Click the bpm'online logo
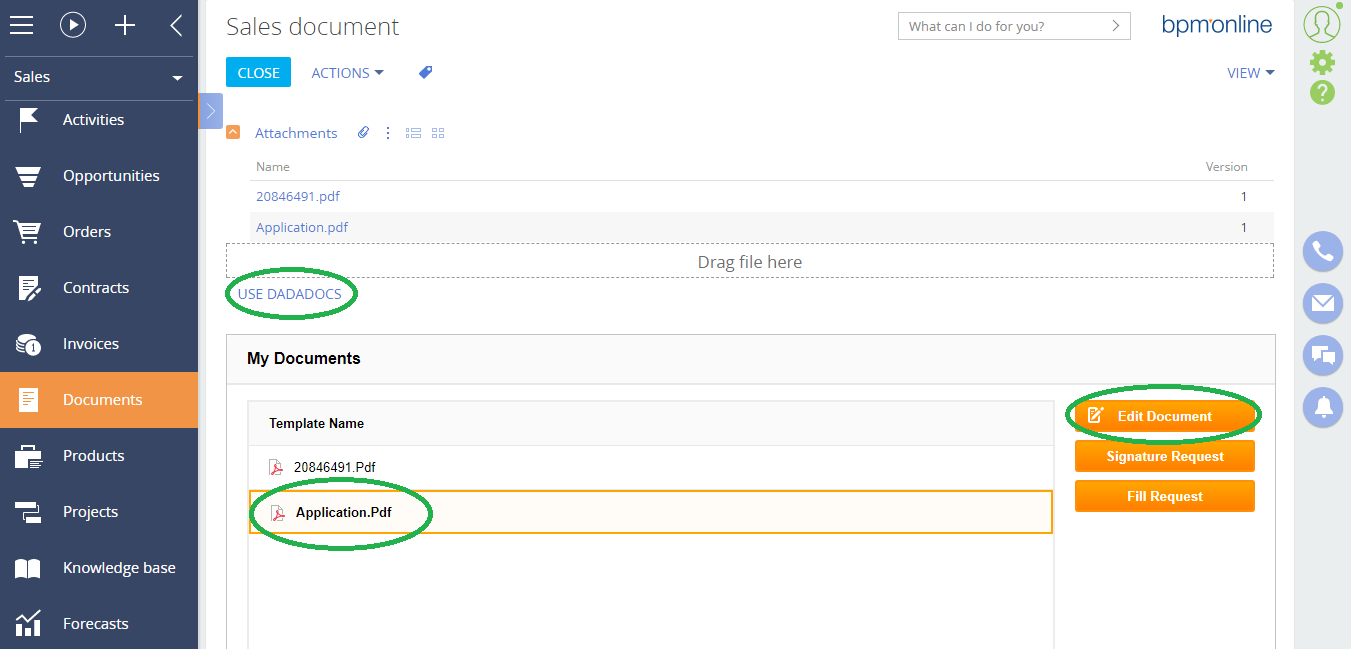Viewport: 1351px width, 649px height. coord(1217,25)
